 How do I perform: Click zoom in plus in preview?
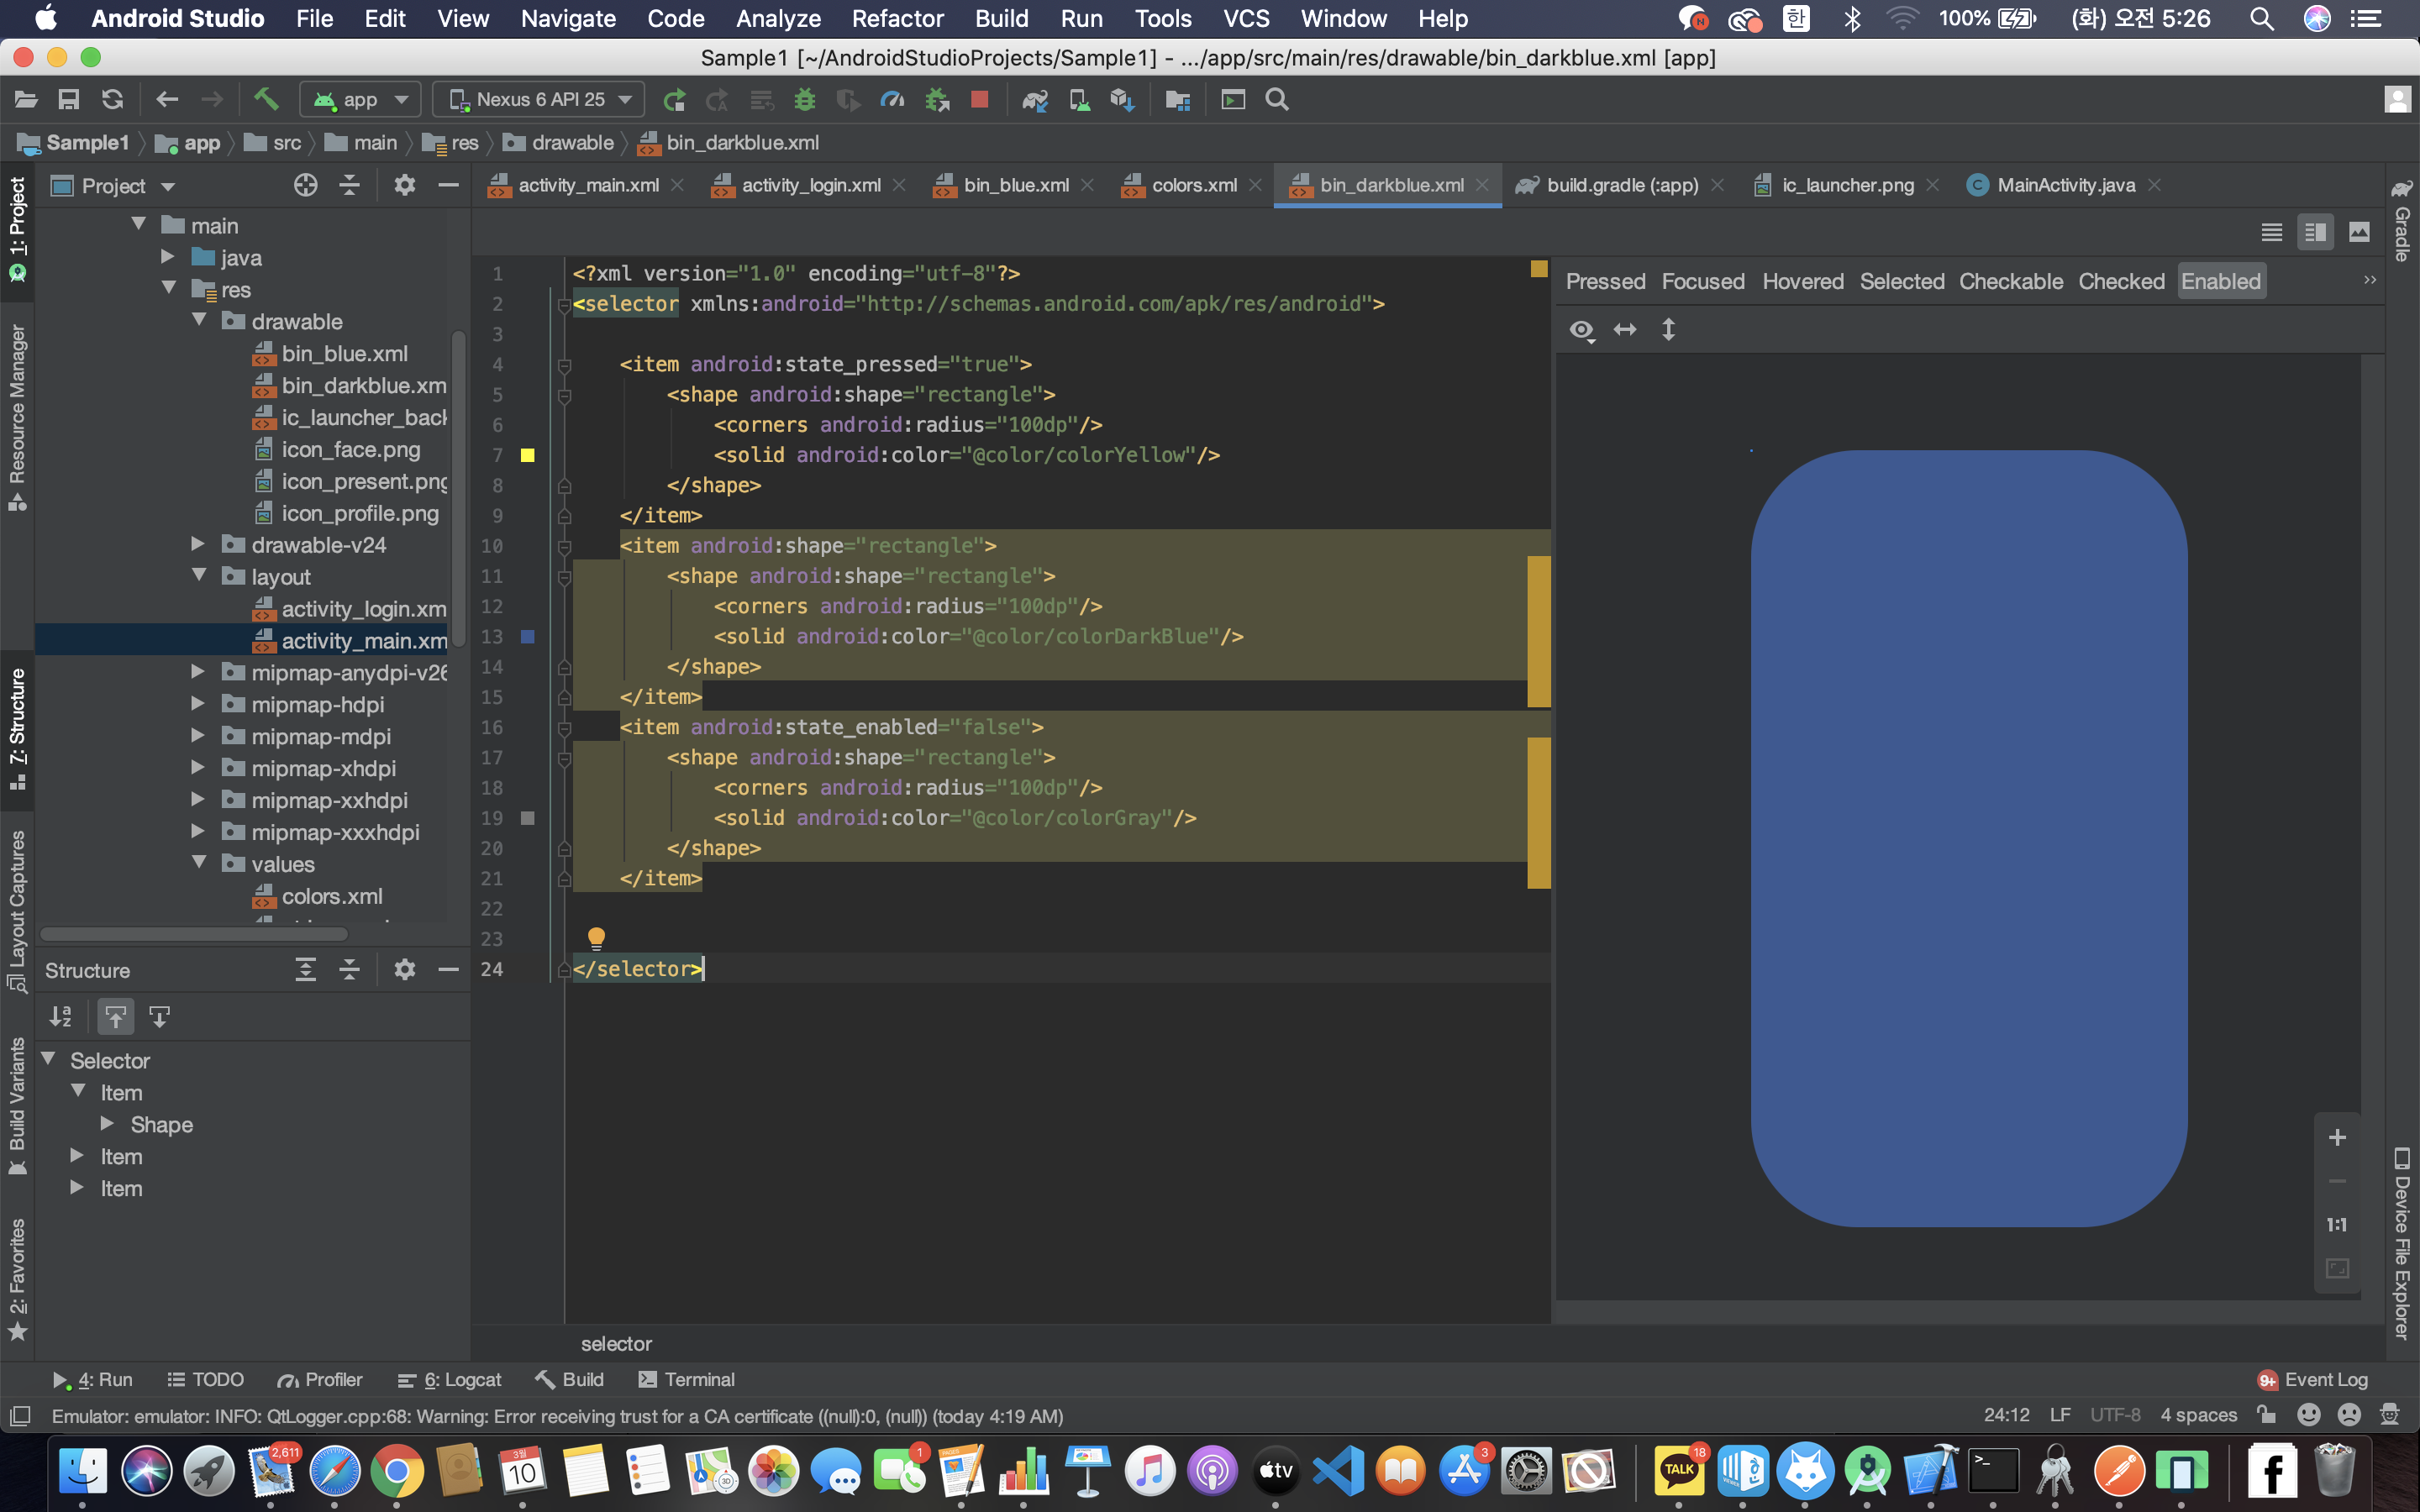[2337, 1137]
